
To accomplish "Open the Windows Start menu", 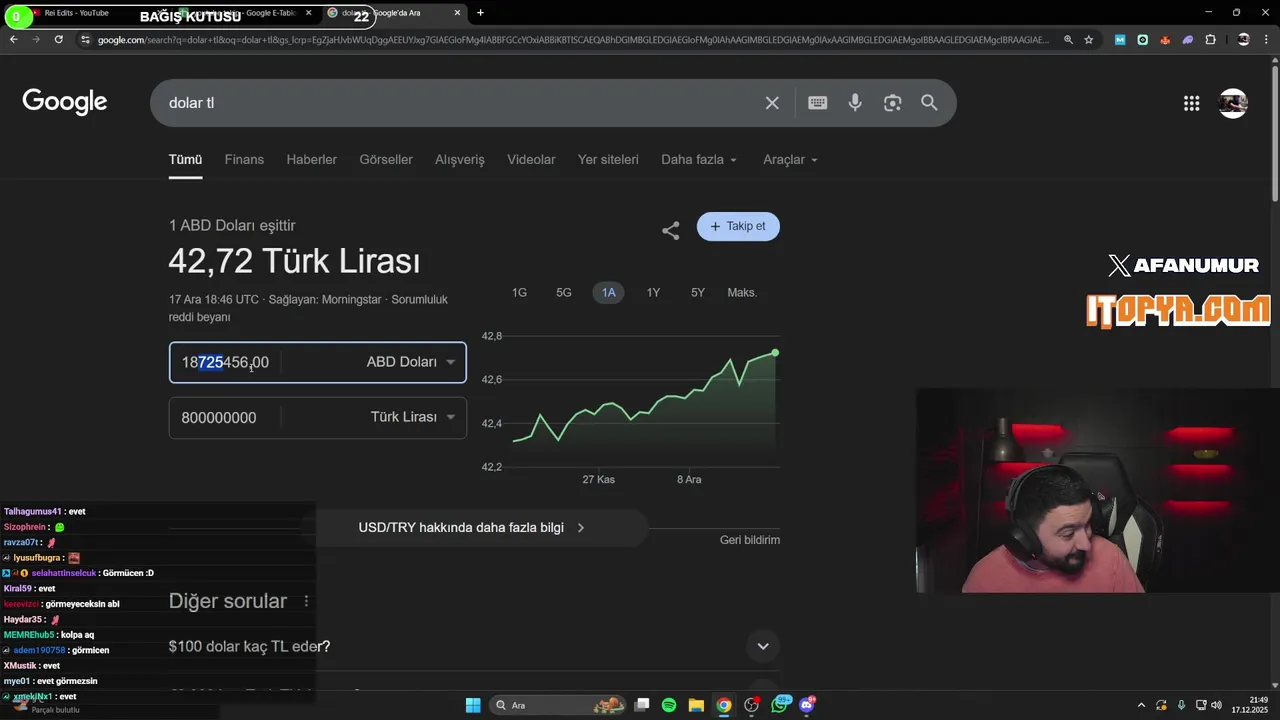I will [473, 705].
